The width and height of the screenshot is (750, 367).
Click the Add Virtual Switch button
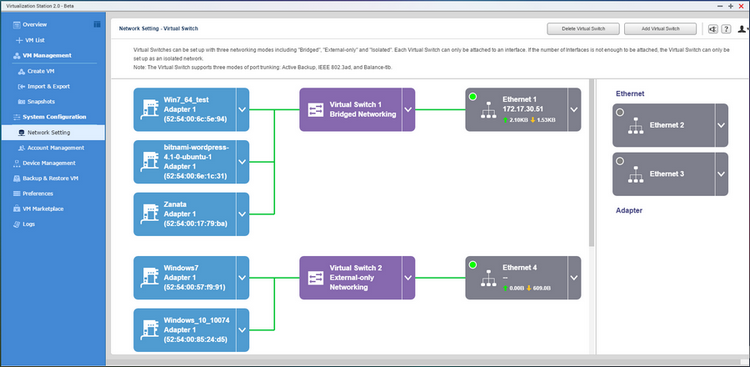coord(660,29)
